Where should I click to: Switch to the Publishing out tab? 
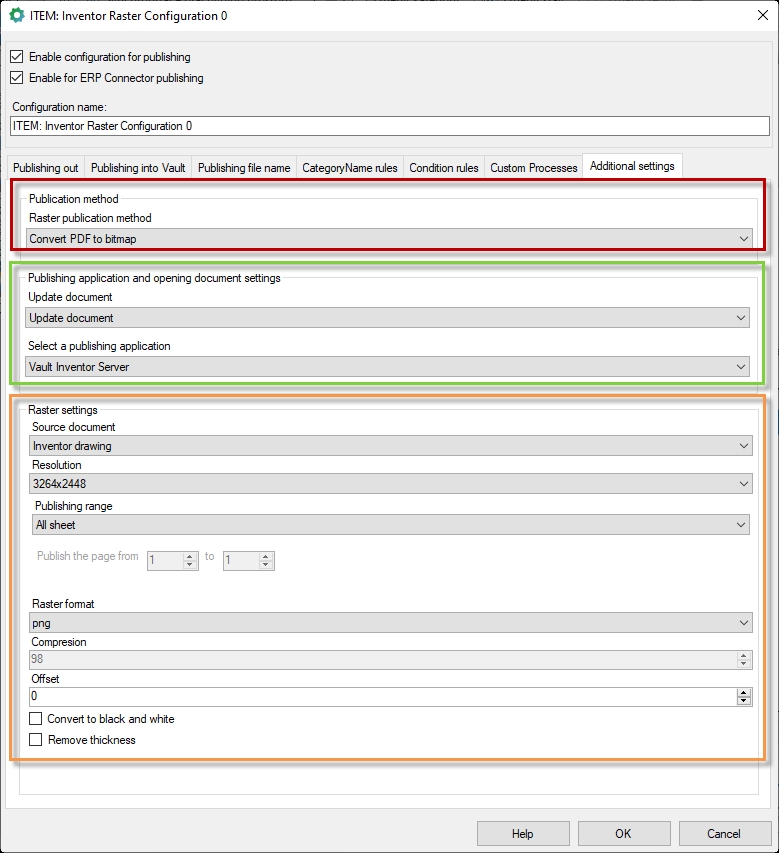pyautogui.click(x=45, y=168)
